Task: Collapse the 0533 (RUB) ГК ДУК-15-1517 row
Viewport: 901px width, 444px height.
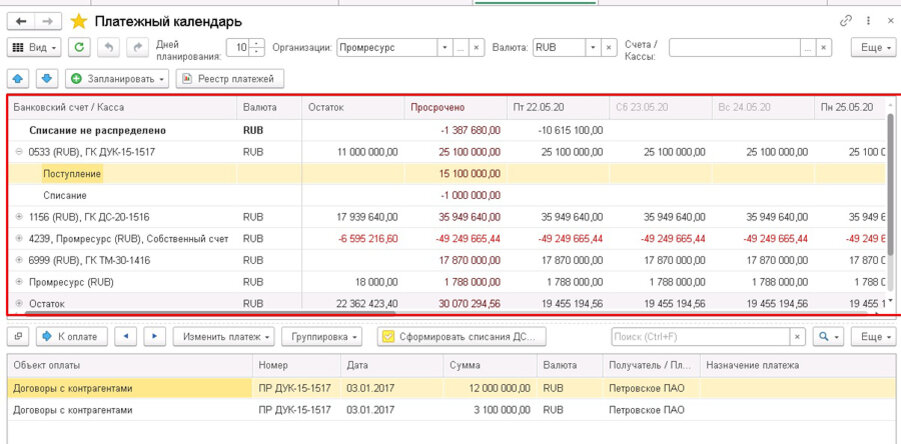Action: [x=18, y=152]
